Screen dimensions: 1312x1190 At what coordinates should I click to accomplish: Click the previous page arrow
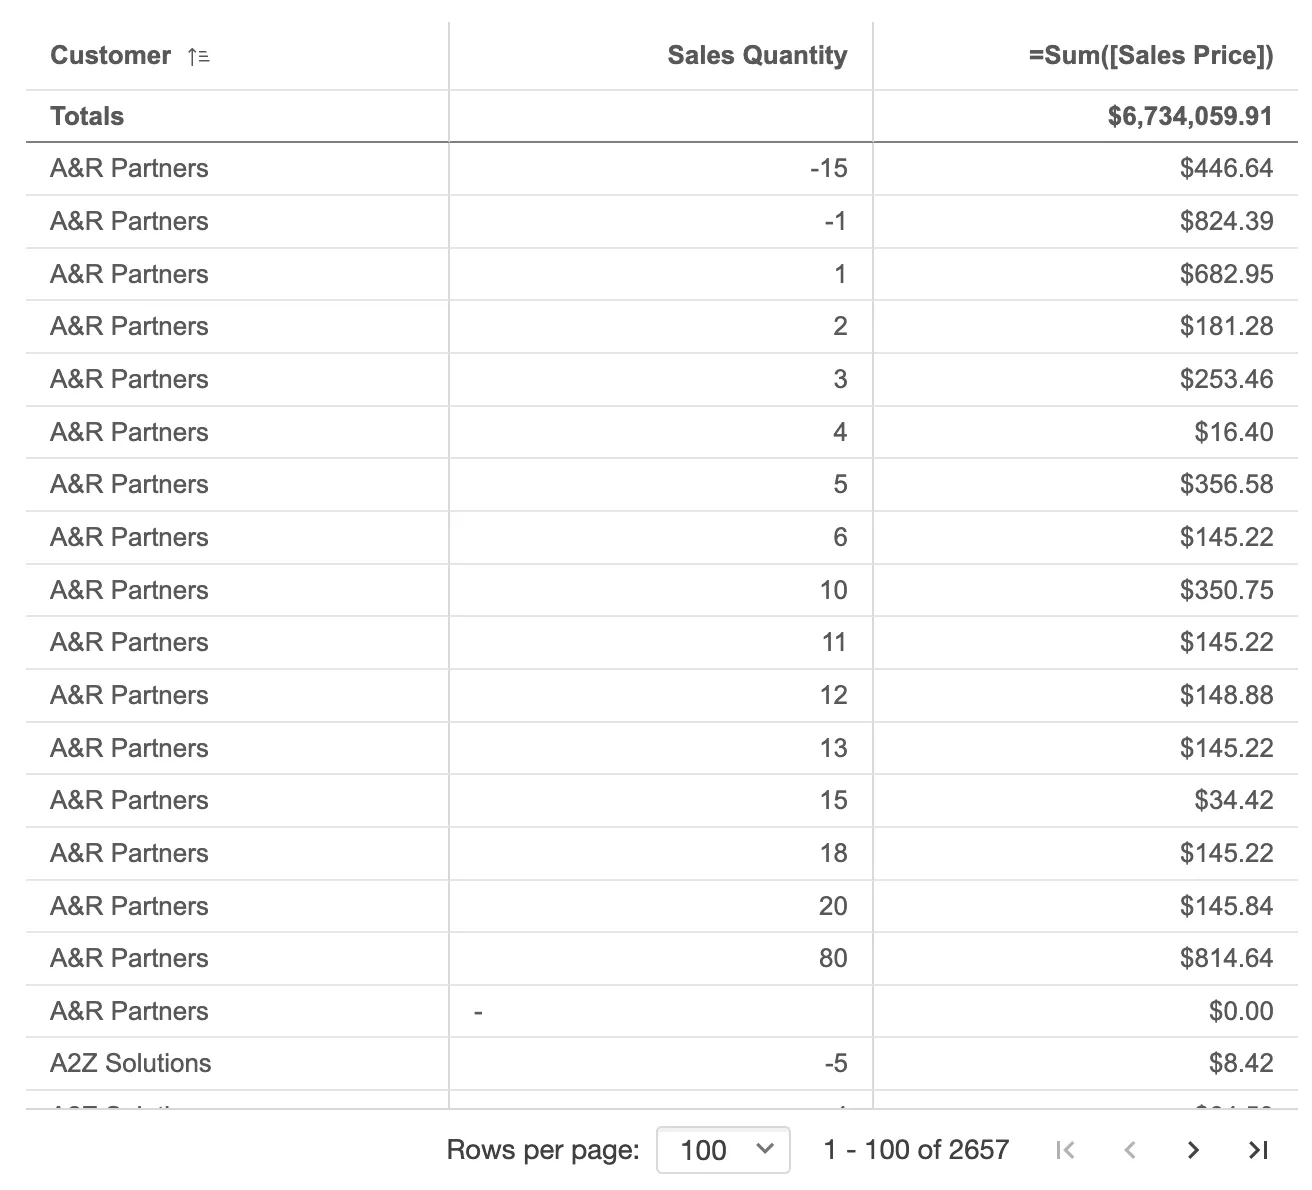coord(1129,1150)
